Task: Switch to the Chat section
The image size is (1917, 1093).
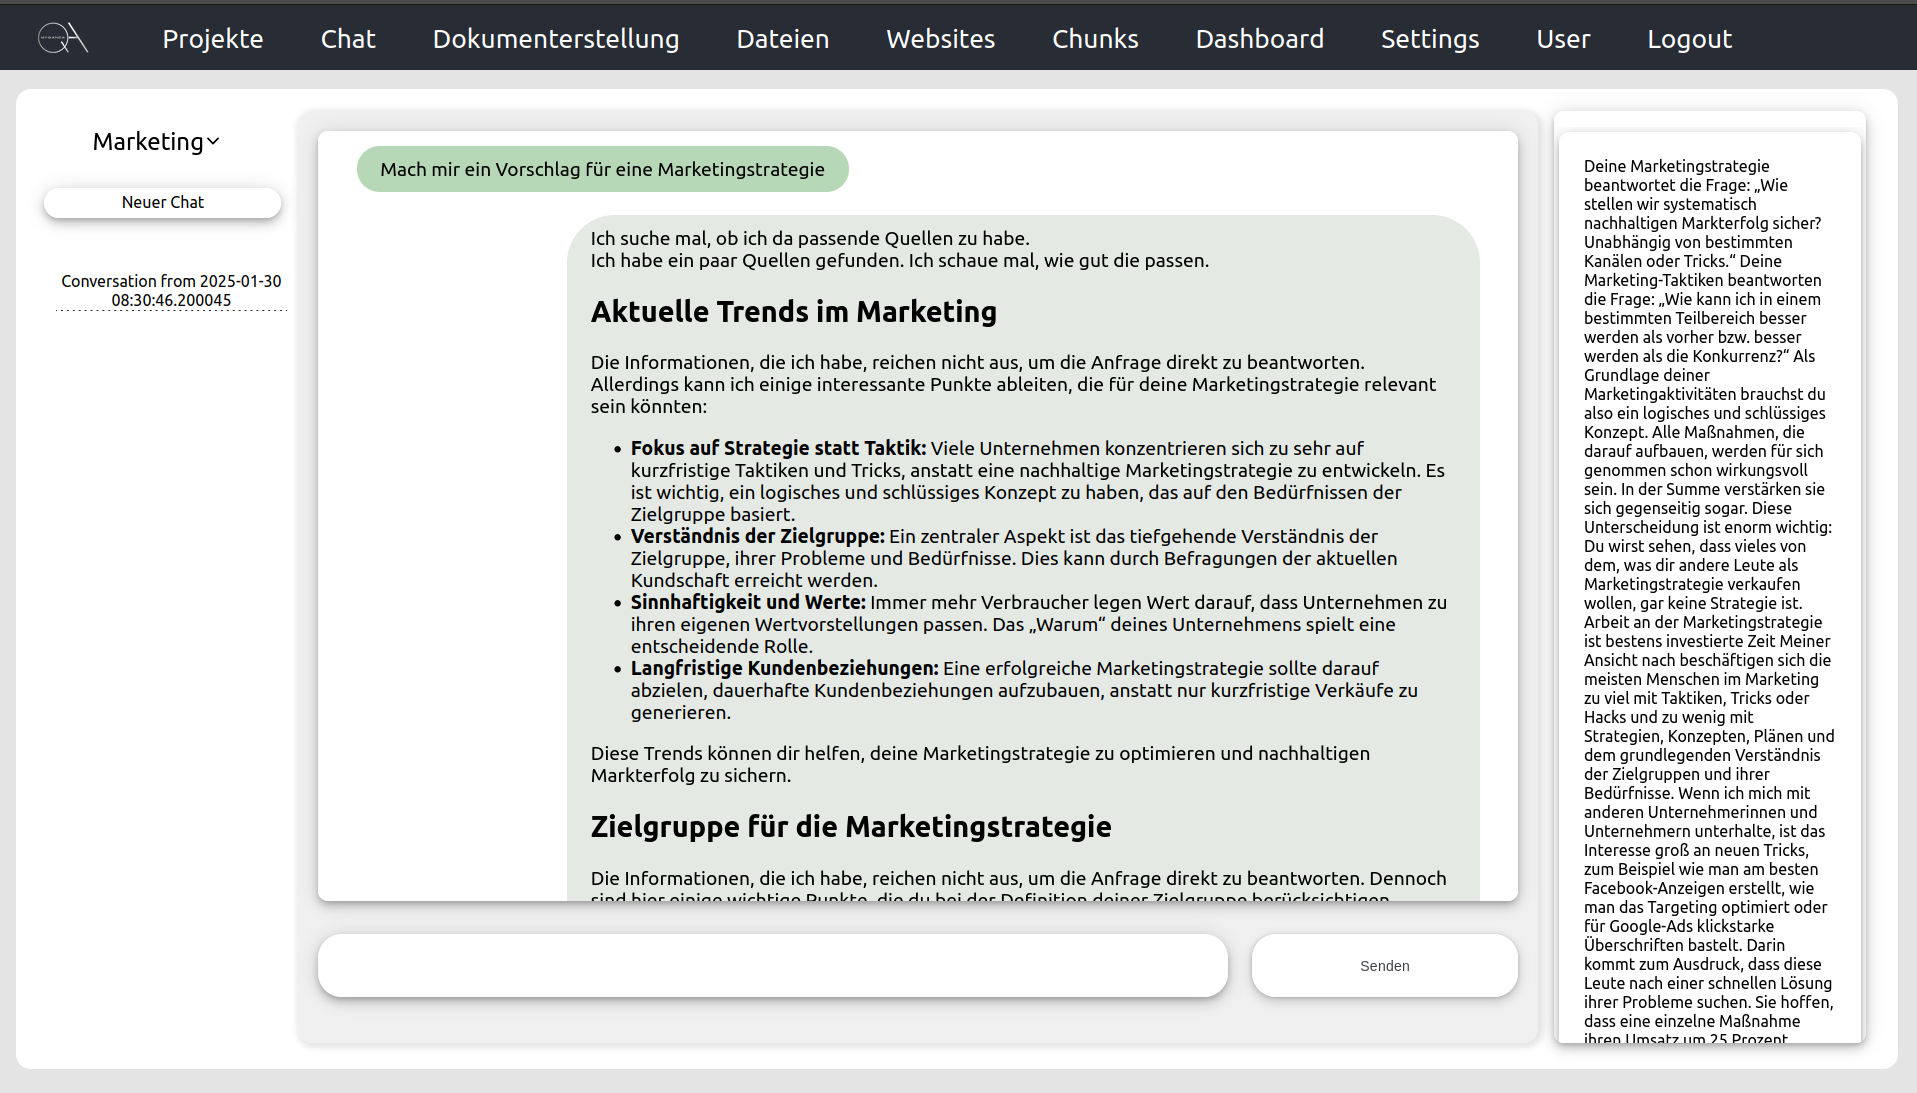Action: pos(347,39)
